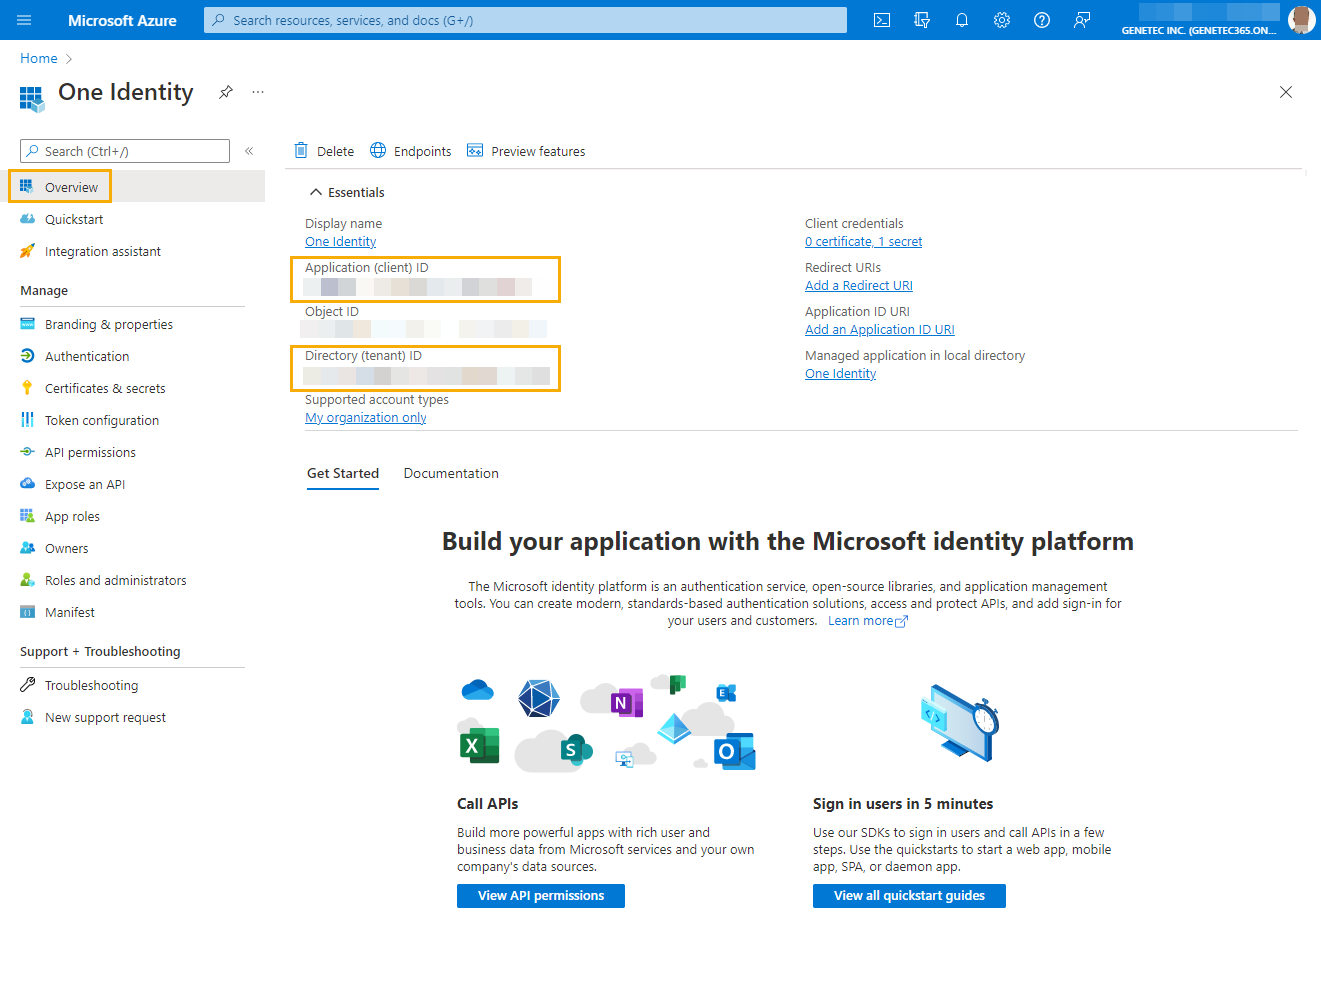Open the more options ellipsis
This screenshot has height=981, width=1321.
(257, 91)
